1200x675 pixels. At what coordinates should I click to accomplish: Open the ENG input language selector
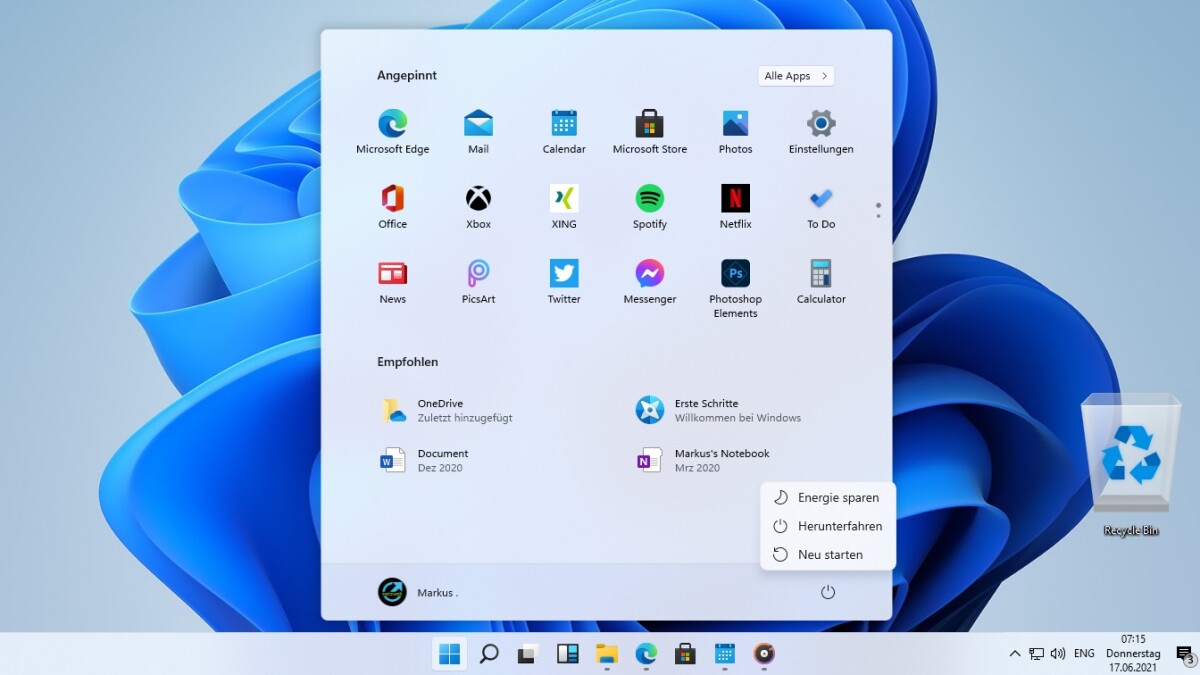point(1084,654)
